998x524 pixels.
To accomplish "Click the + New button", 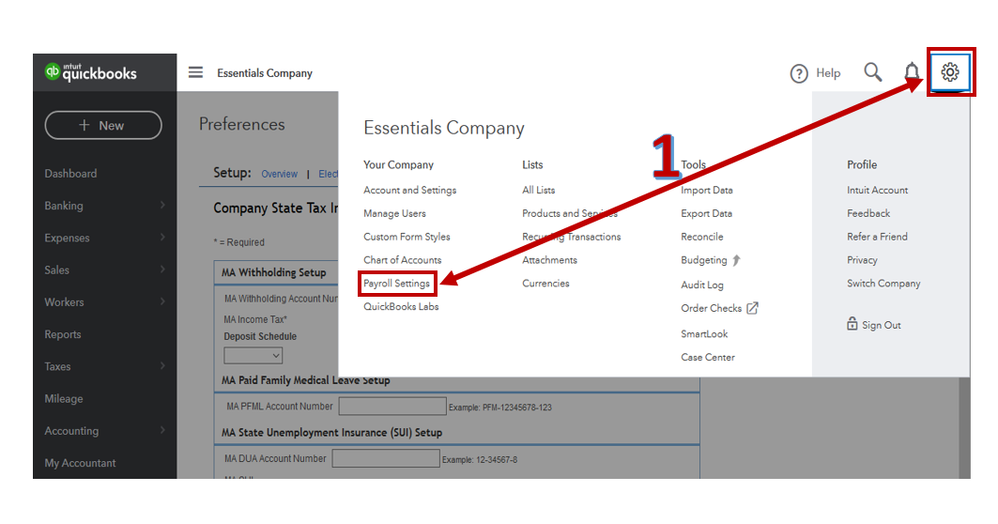I will (103, 125).
